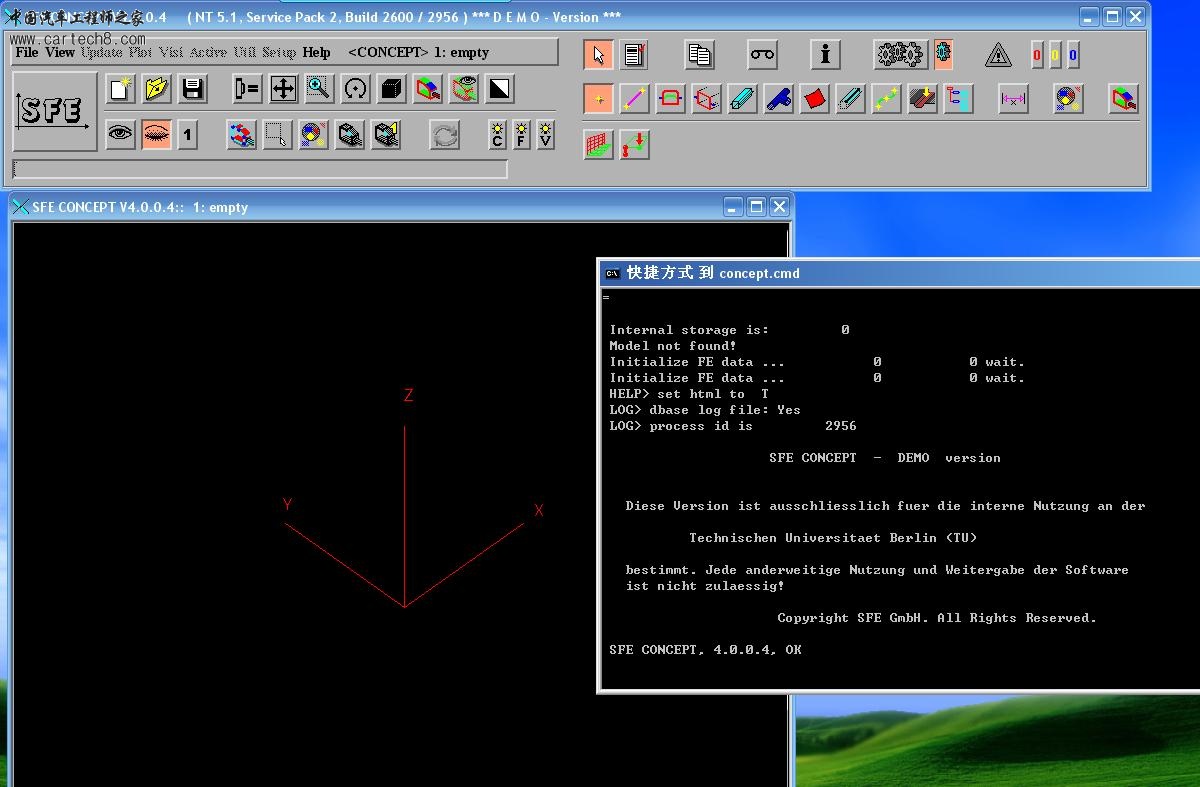Open the info 'i' icon

[x=825, y=54]
